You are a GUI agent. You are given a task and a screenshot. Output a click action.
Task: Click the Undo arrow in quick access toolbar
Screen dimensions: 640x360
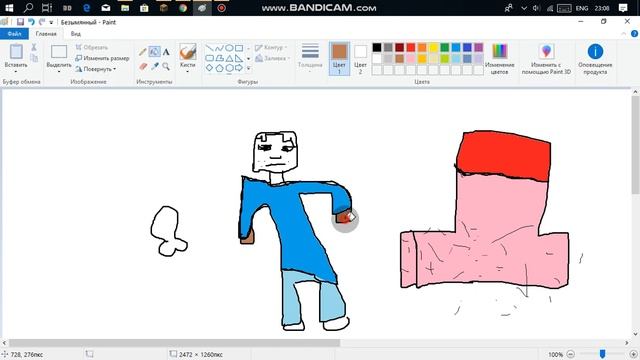[x=31, y=22]
